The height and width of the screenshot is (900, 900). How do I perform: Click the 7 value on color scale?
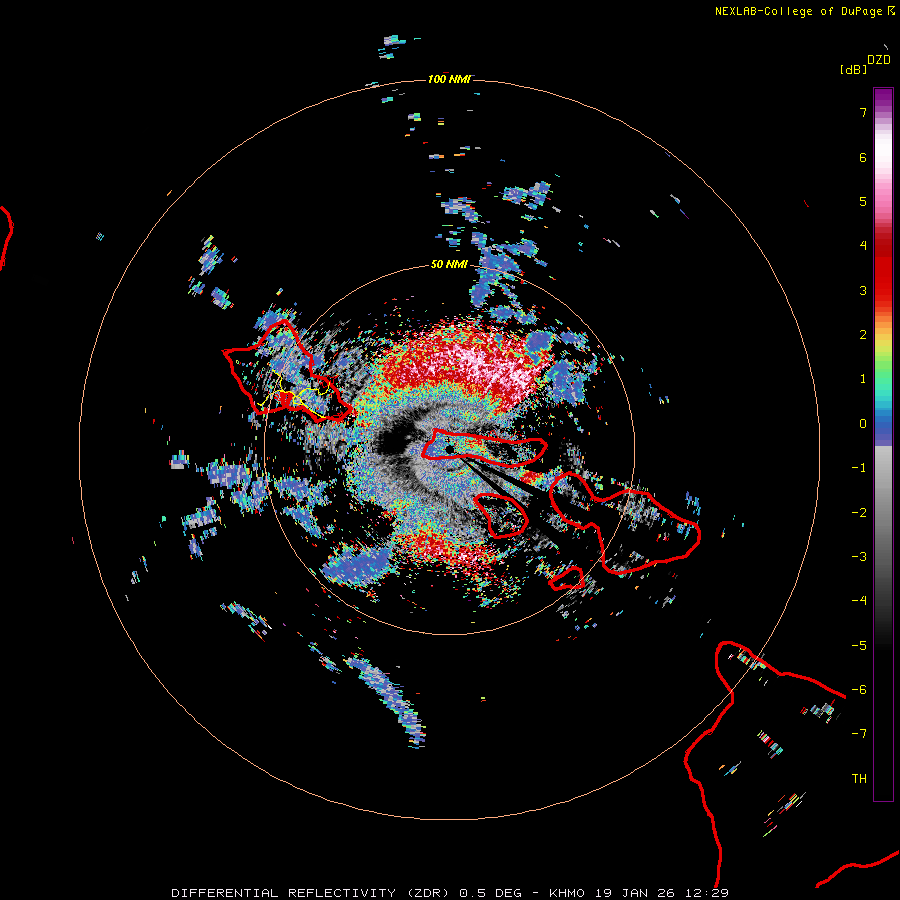point(863,112)
